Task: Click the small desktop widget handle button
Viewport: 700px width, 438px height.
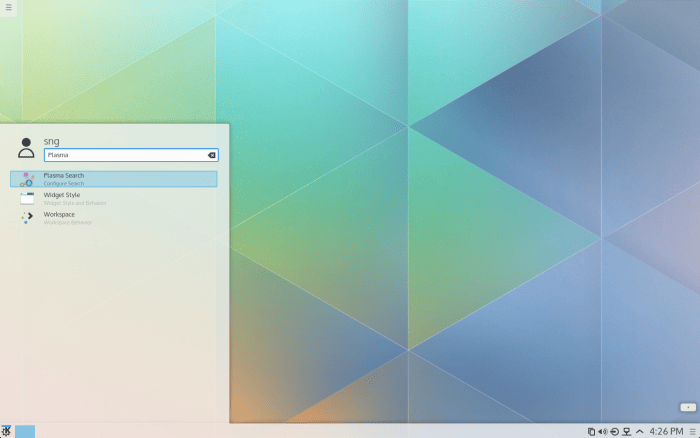Action: [687, 407]
